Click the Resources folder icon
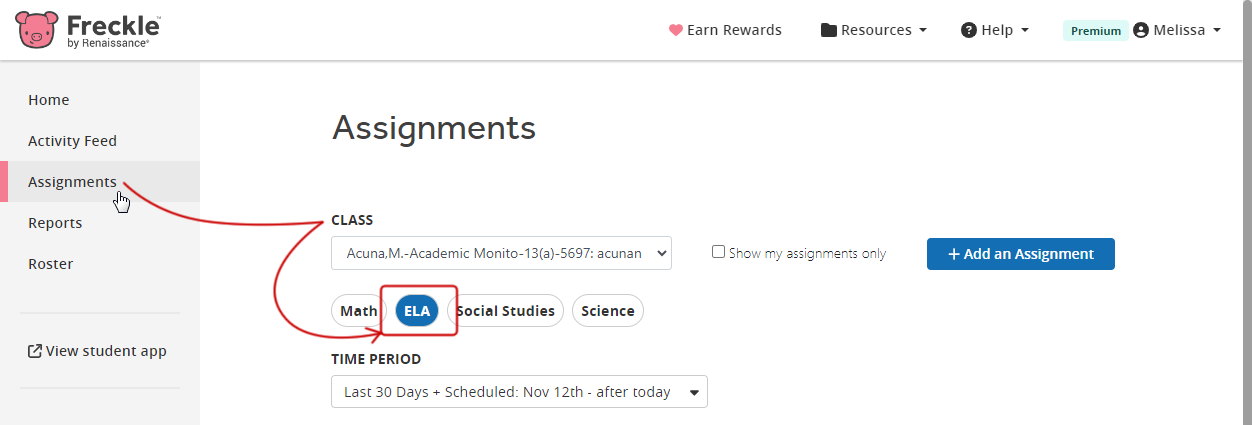 pyautogui.click(x=829, y=30)
